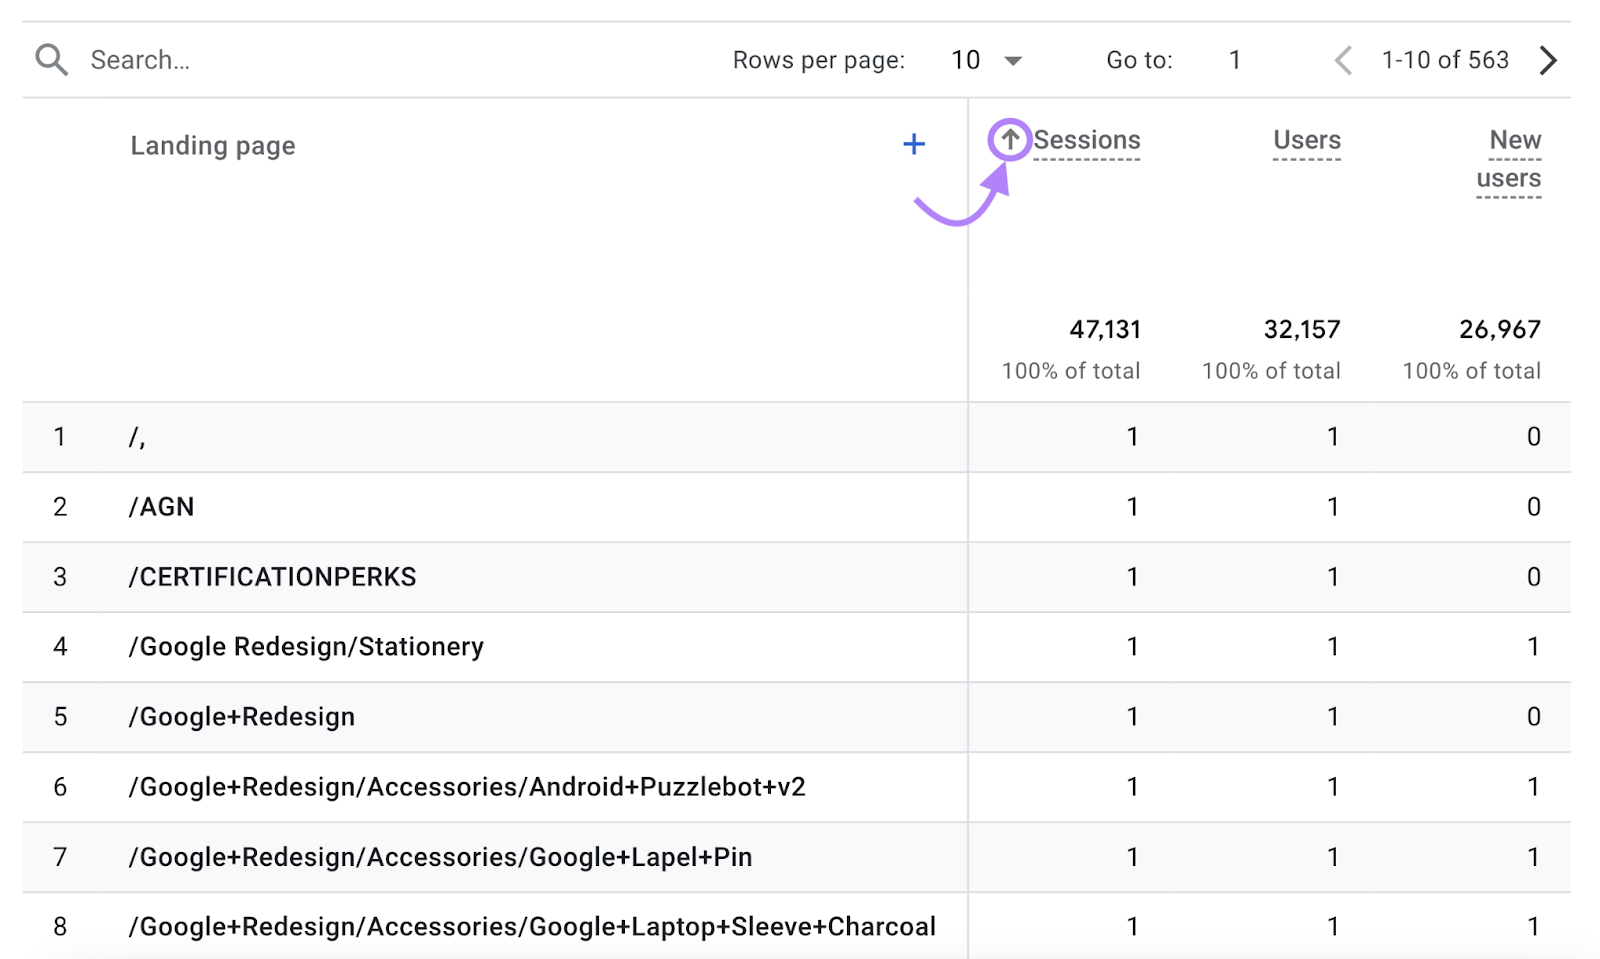Select the Google+Lapel+Pin landing page row
Screen dimensions: 1600x959
point(440,857)
